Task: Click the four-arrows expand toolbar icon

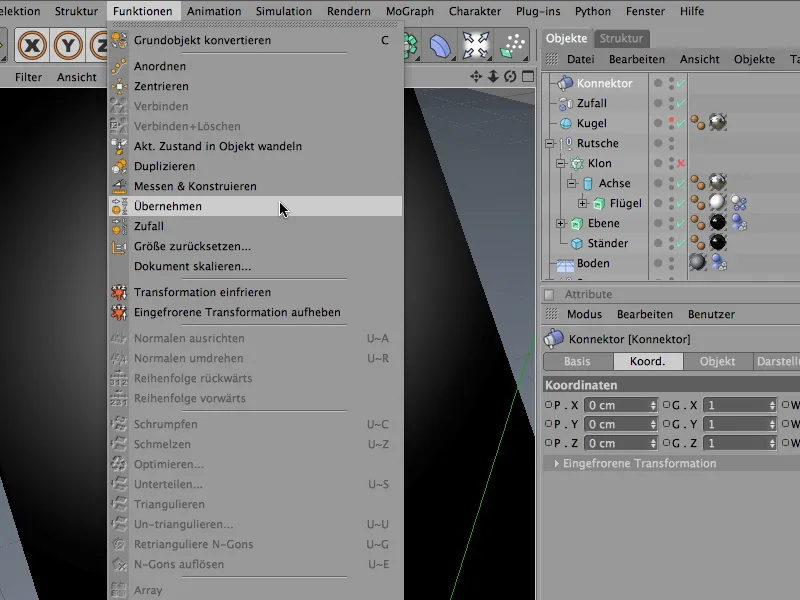Action: (476, 45)
